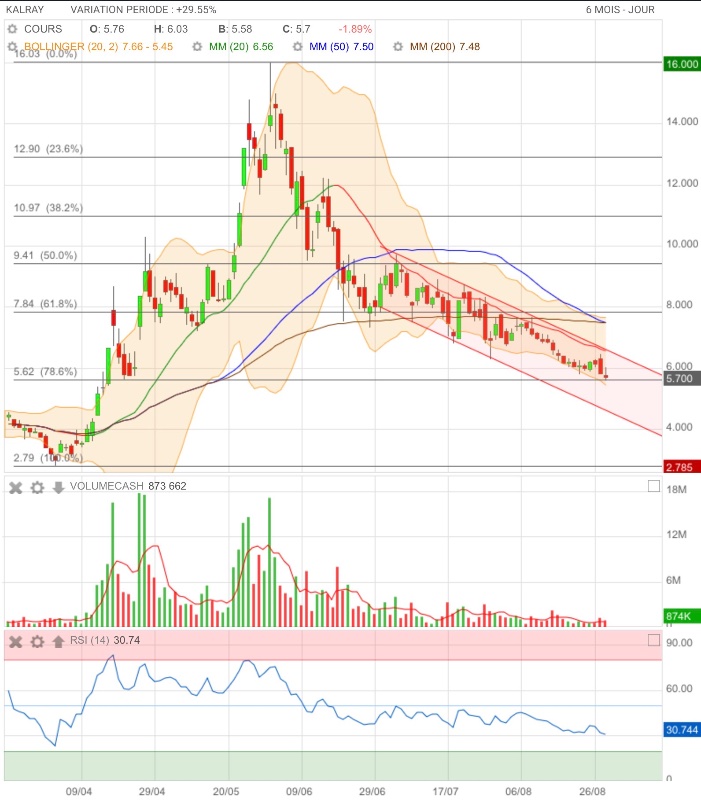Image resolution: width=701 pixels, height=800 pixels.
Task: Click the 5.700 current price tag
Action: click(682, 379)
